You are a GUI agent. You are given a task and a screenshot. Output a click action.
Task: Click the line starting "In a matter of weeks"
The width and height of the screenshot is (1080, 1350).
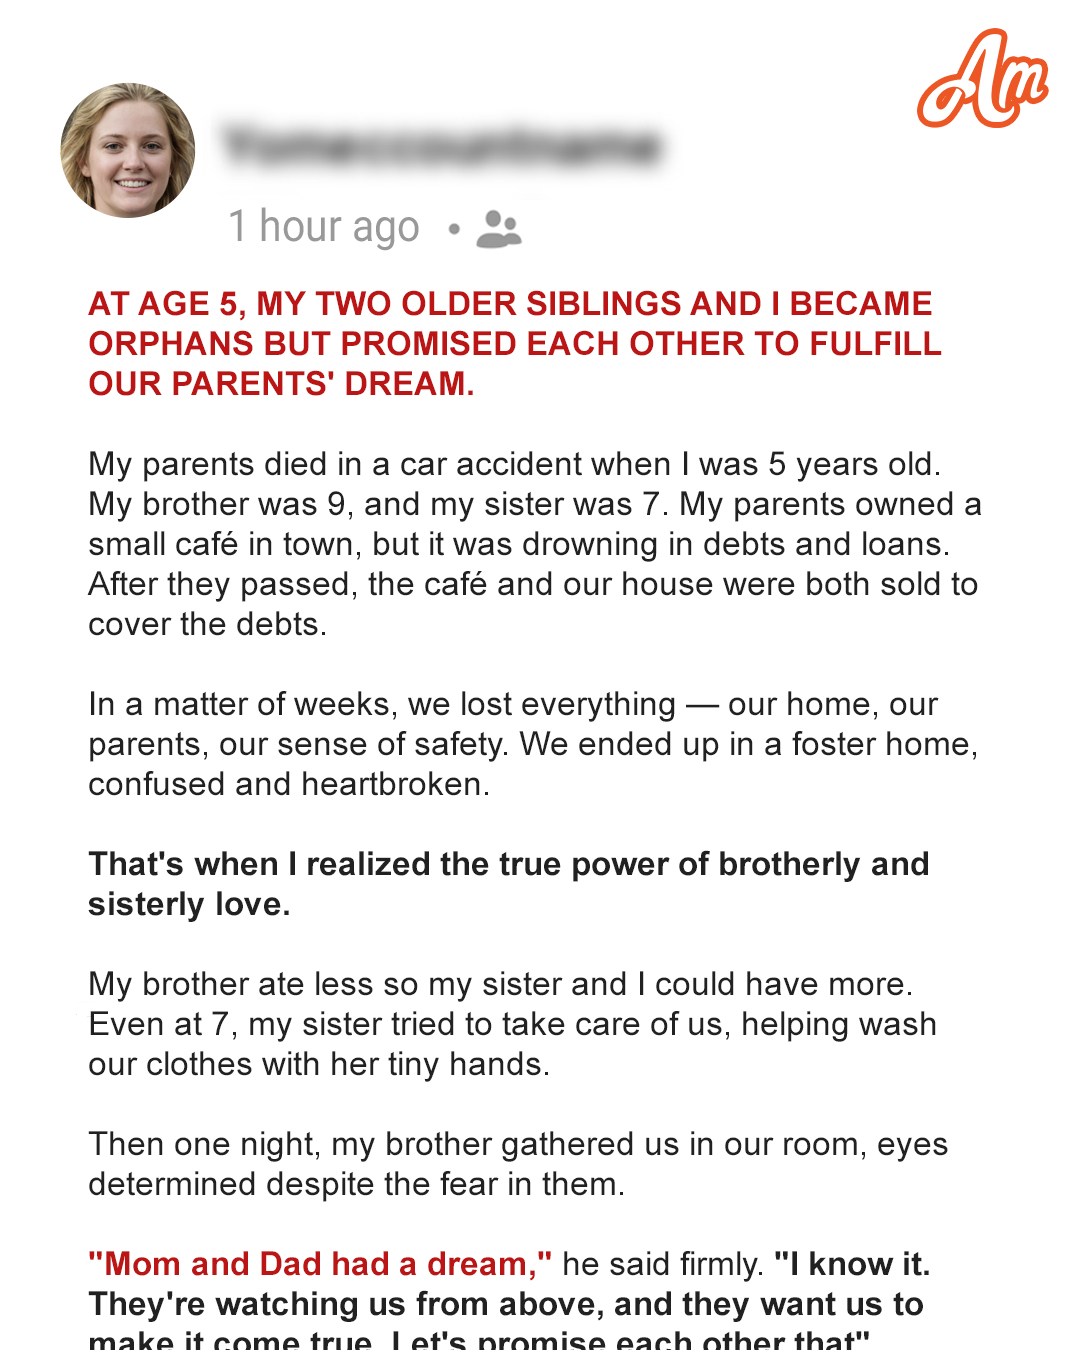(512, 704)
